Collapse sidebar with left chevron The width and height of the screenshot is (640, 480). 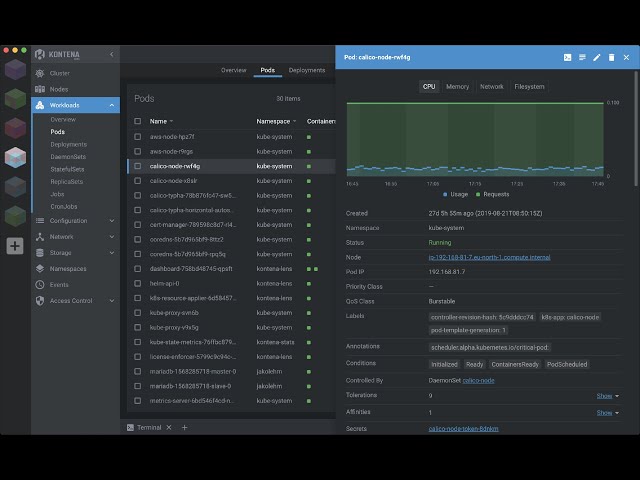111,54
